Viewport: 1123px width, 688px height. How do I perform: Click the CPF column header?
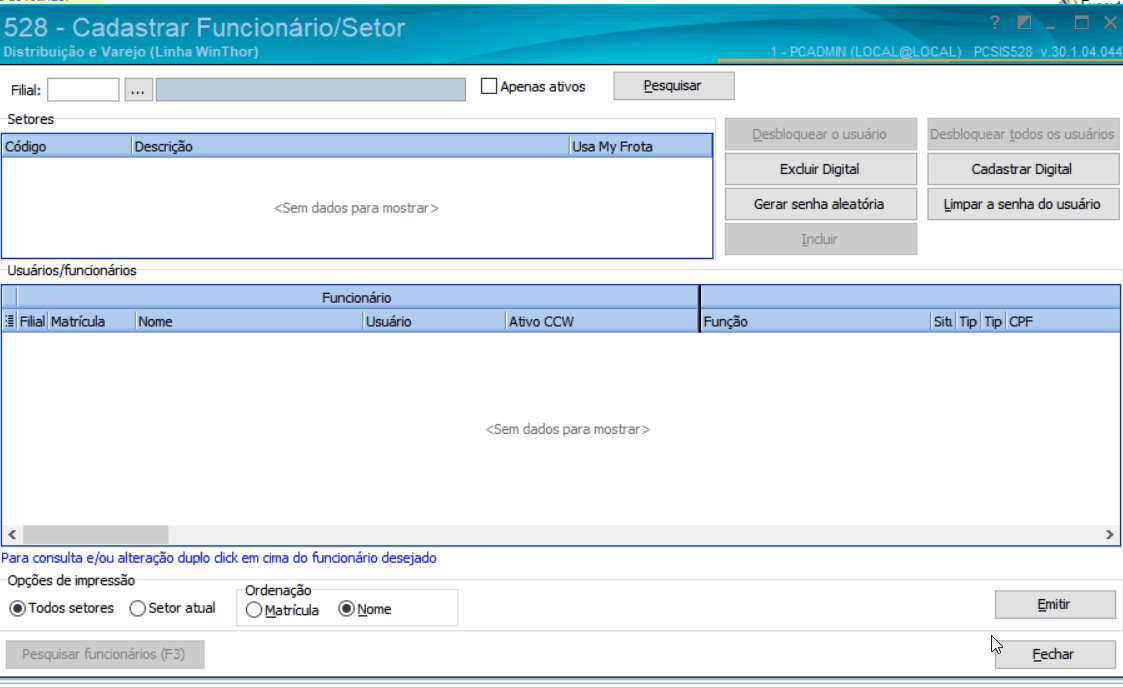[1063, 321]
